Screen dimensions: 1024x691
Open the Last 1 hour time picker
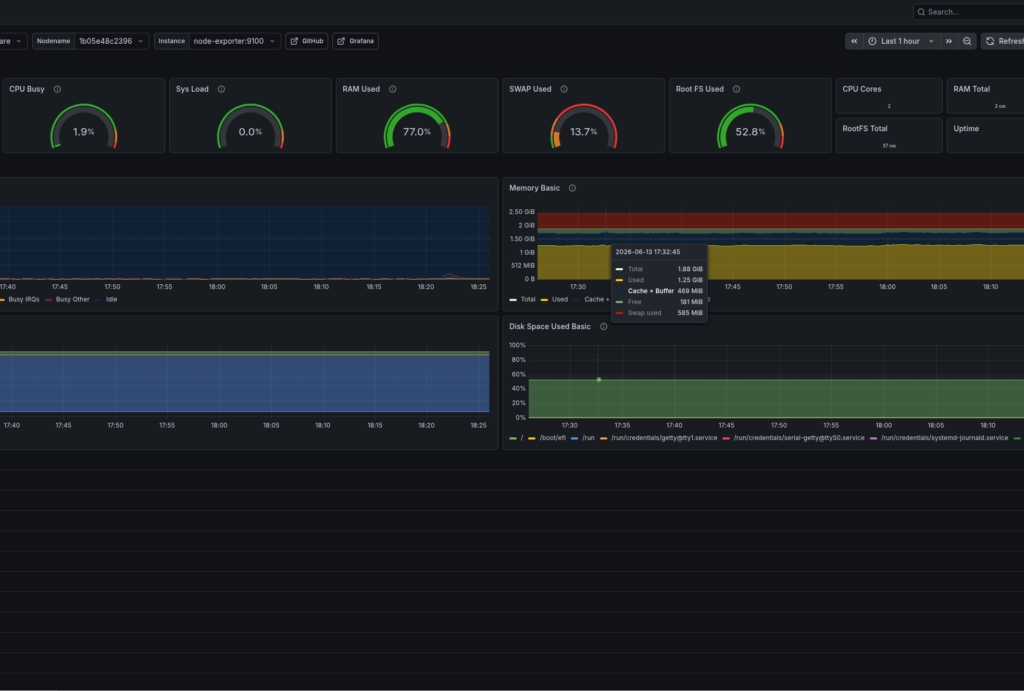pyautogui.click(x=901, y=41)
